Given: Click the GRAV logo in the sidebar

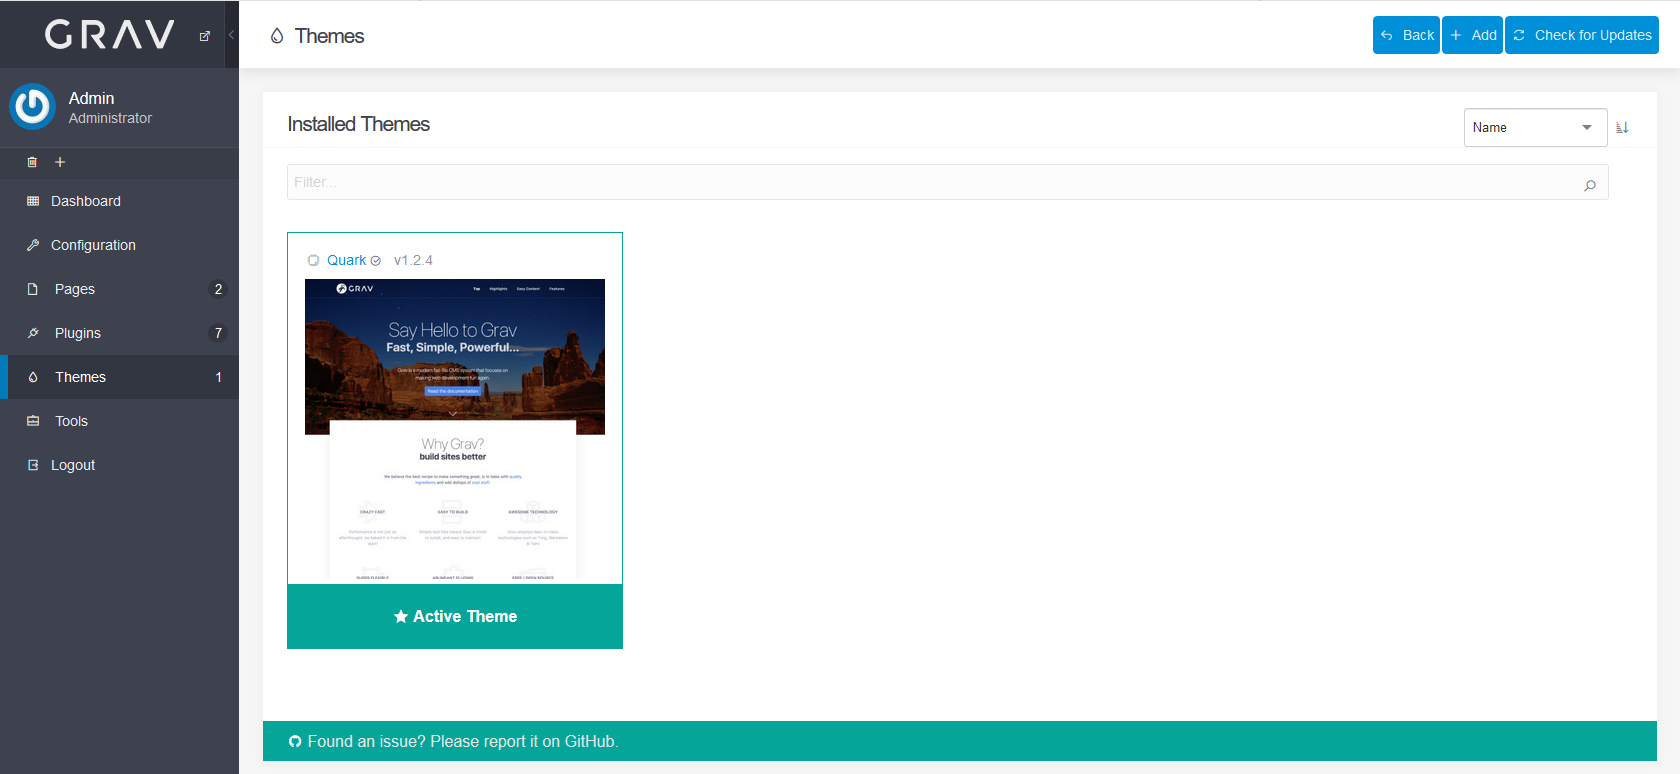Looking at the screenshot, I should (x=110, y=35).
